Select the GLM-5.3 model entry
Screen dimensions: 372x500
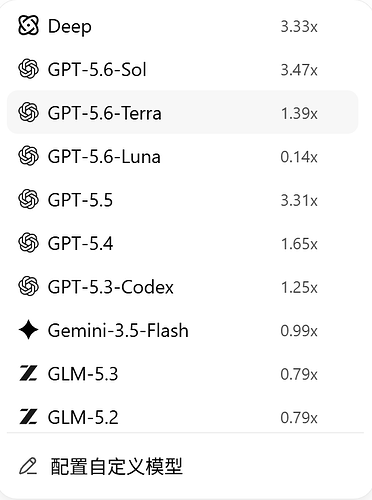pyautogui.click(x=183, y=373)
